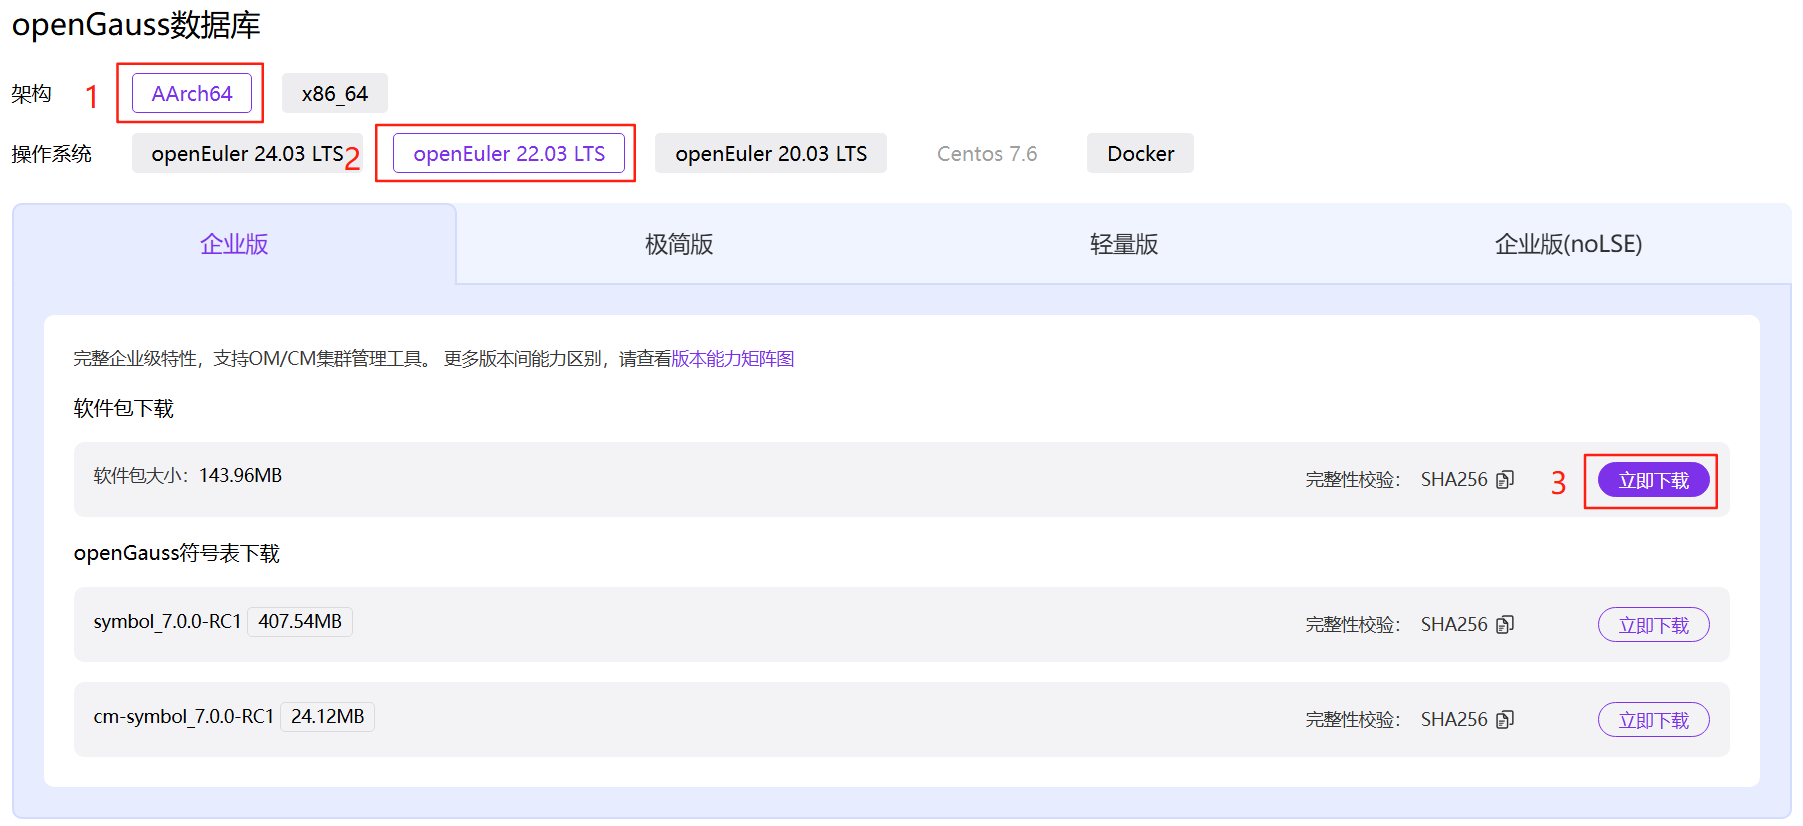Copy SHA256 for cm-symbol_7.0.0-RC1

pos(1505,719)
